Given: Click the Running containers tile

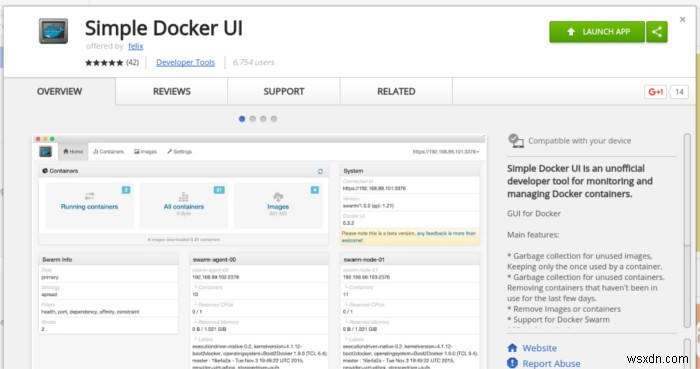Looking at the screenshot, I should 89,205.
